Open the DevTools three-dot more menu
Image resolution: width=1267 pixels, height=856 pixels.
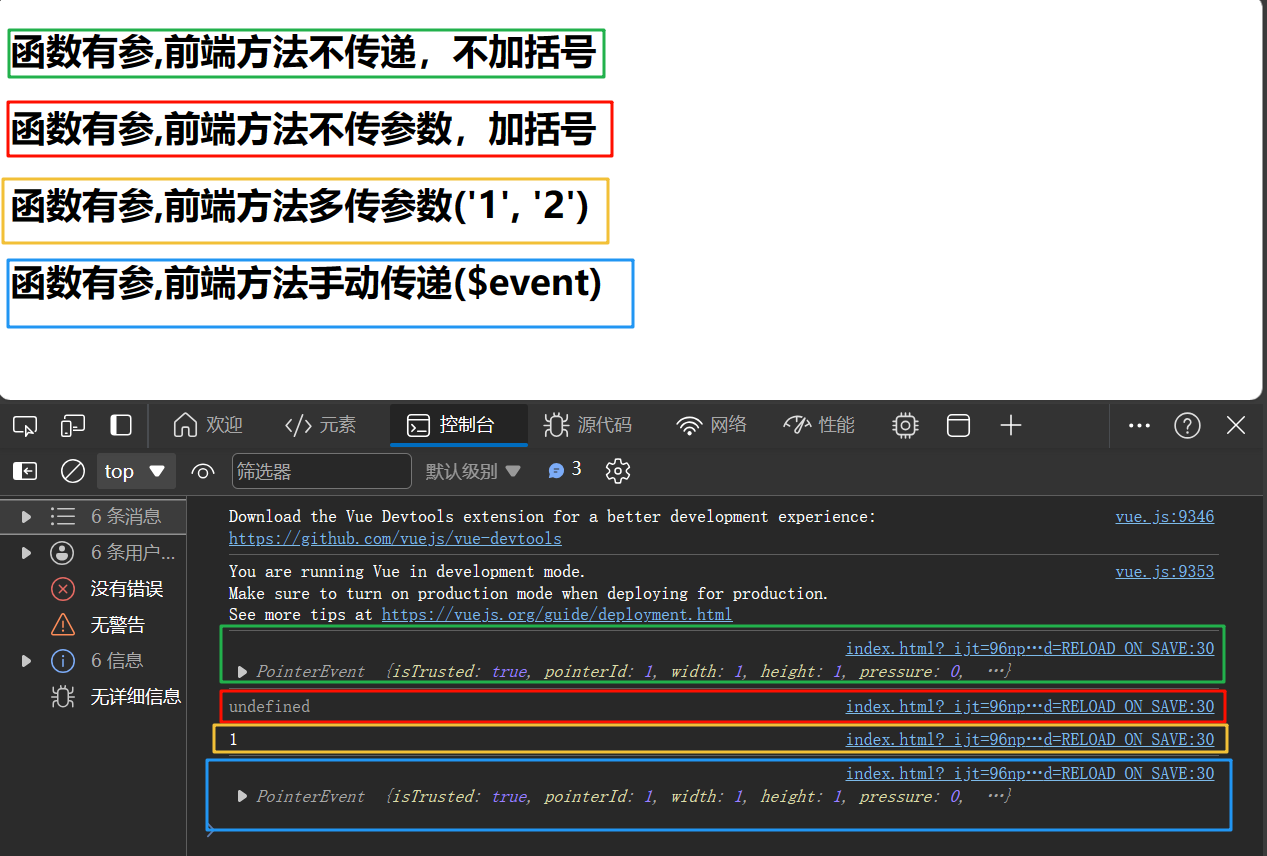pos(1139,425)
